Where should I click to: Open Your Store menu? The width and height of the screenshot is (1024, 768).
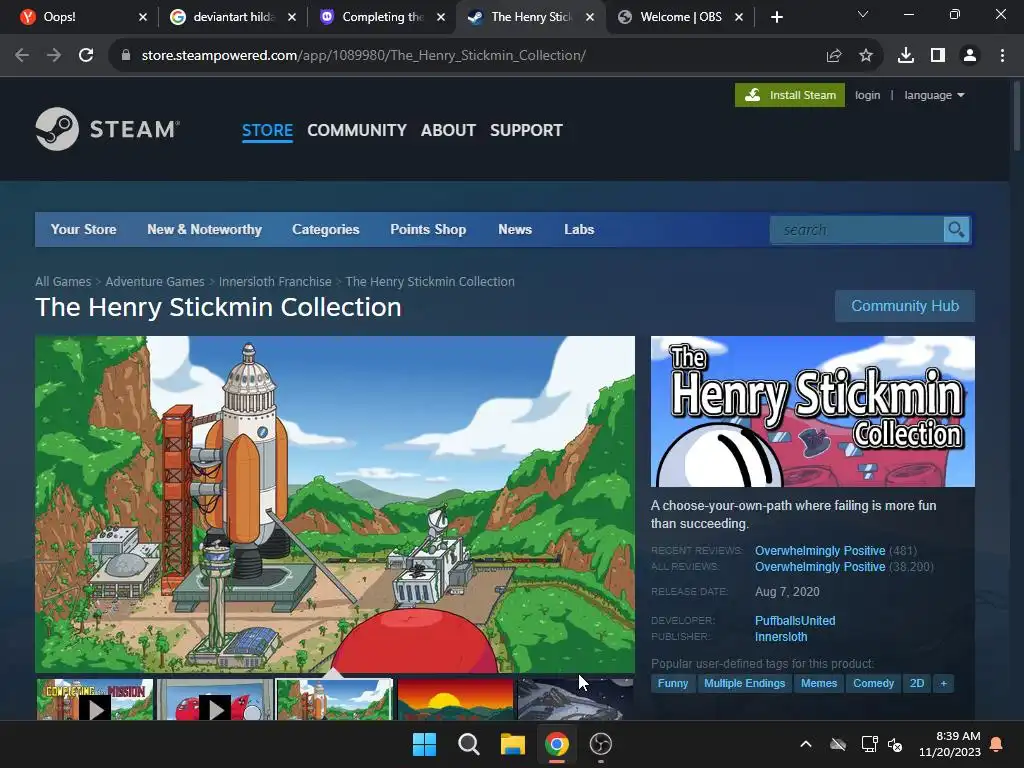tap(84, 229)
